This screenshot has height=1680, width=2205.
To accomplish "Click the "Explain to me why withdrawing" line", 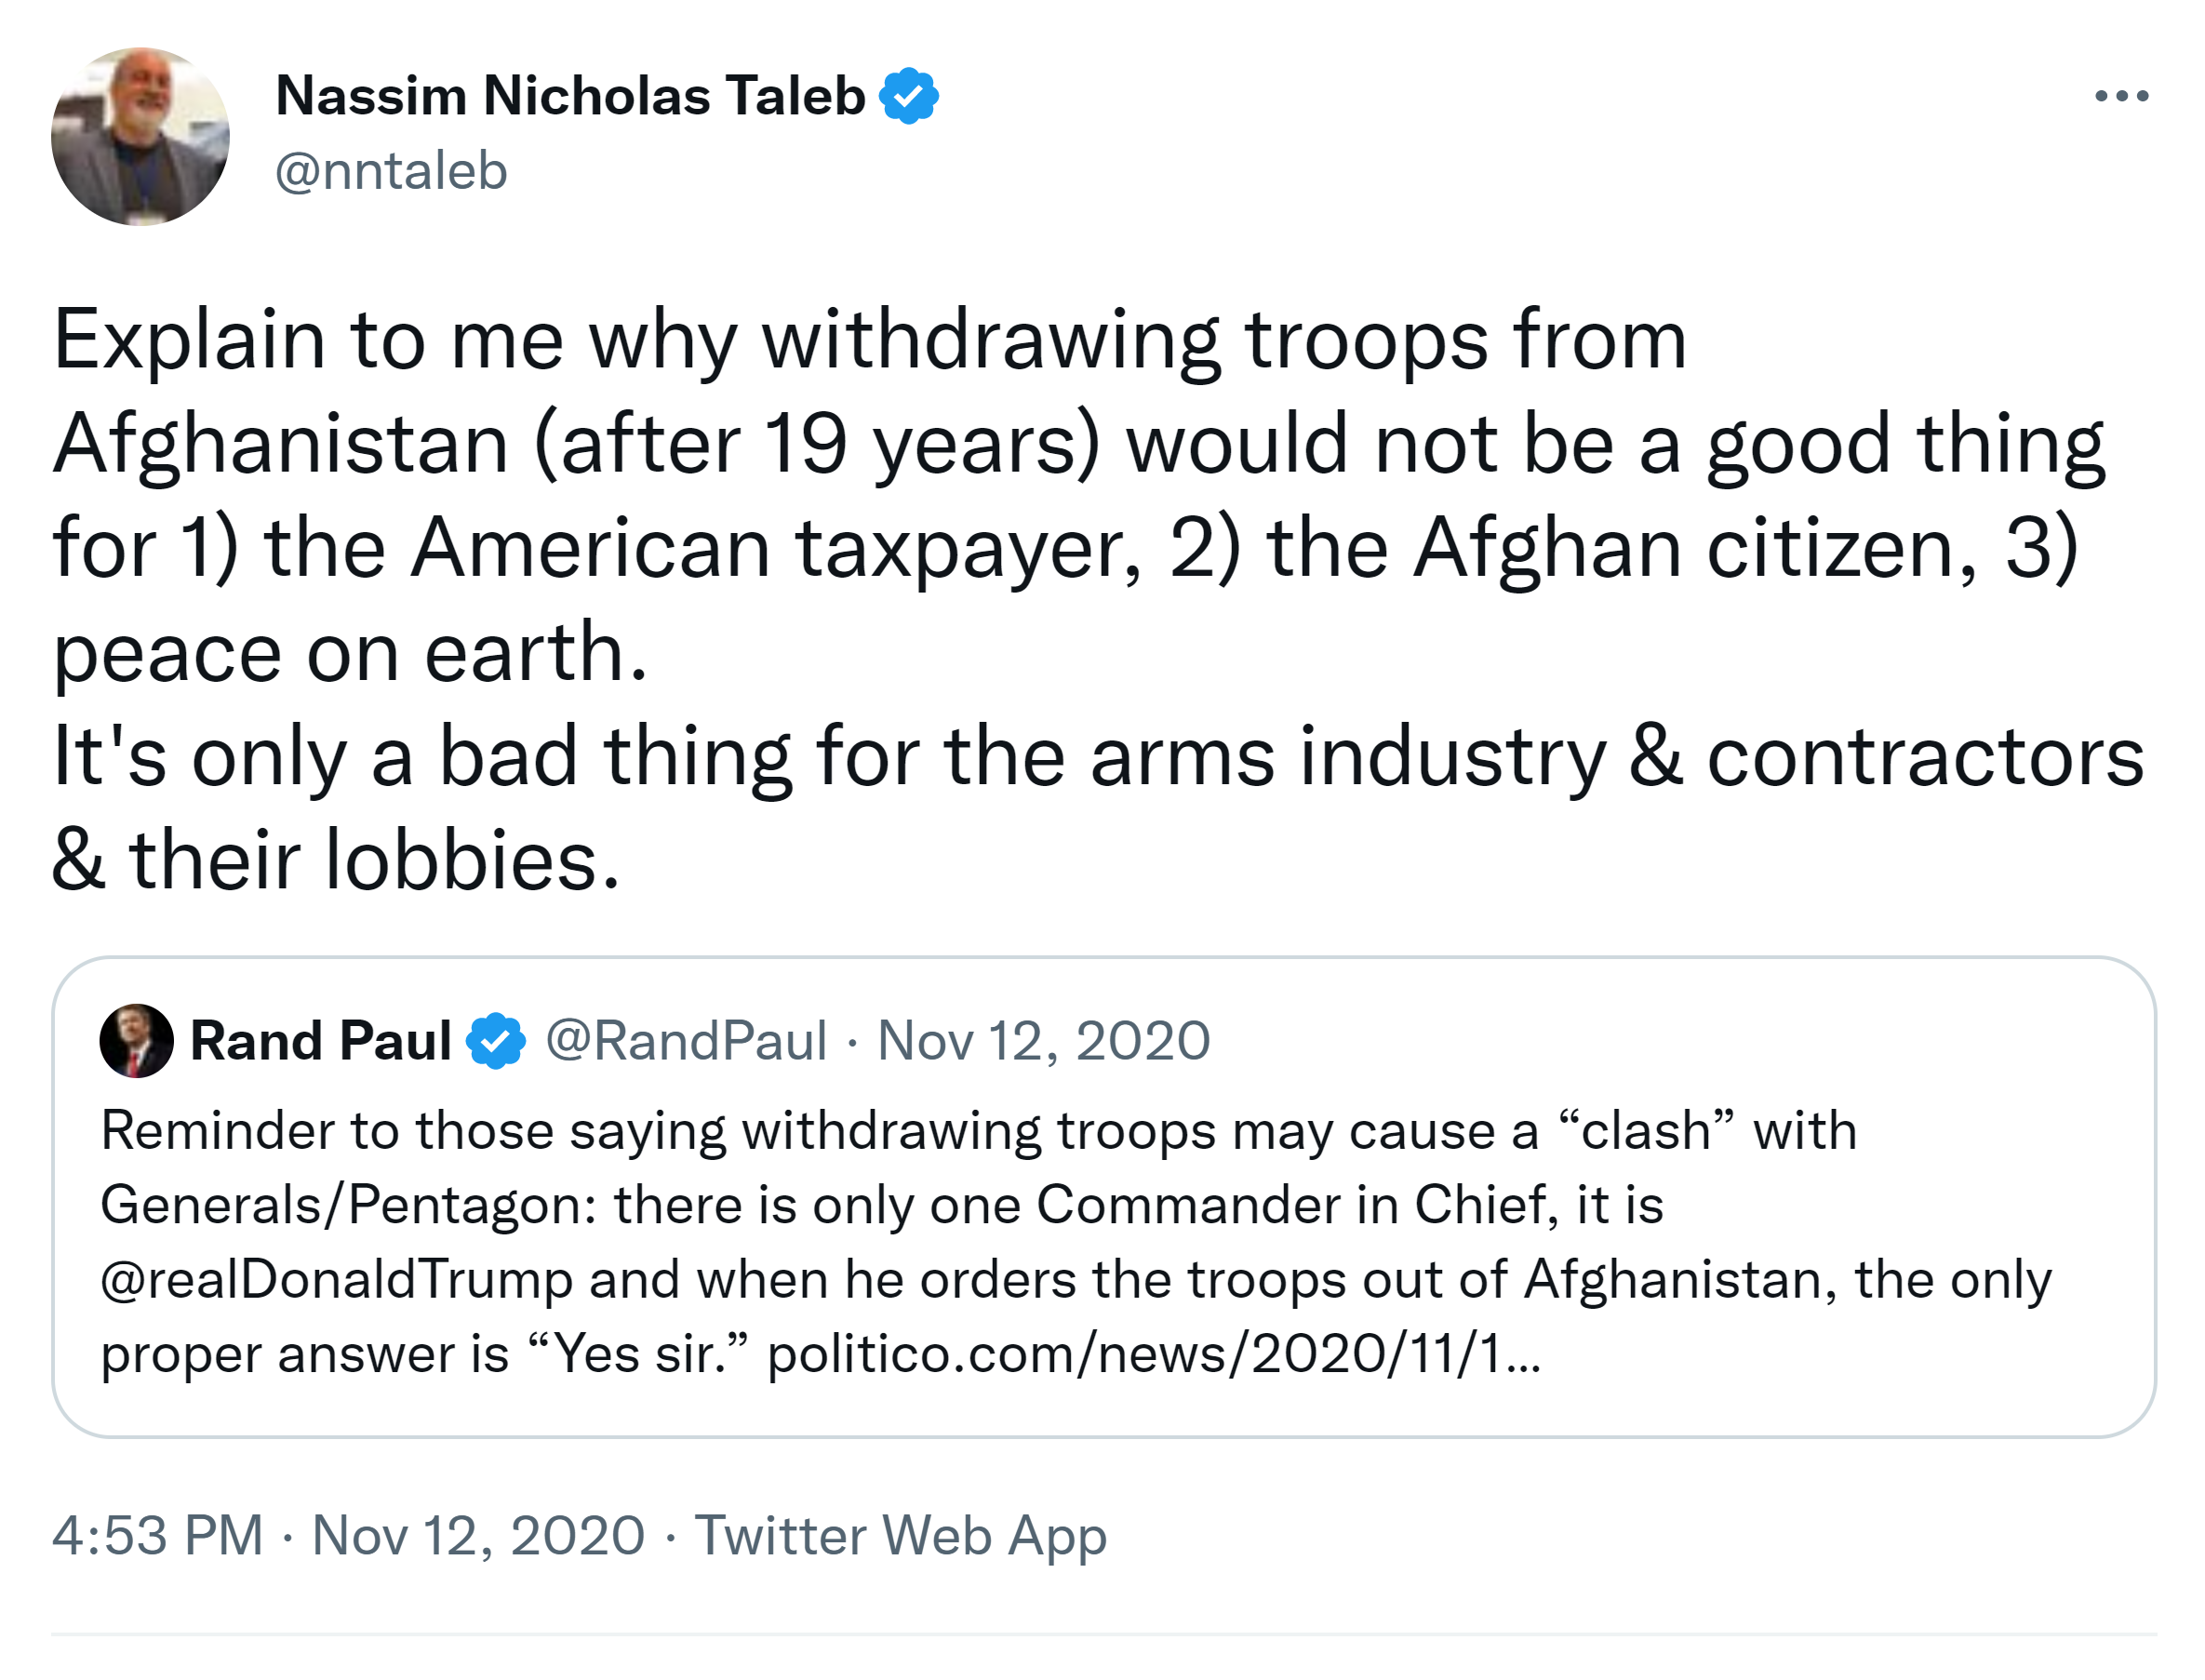I will pyautogui.click(x=870, y=340).
